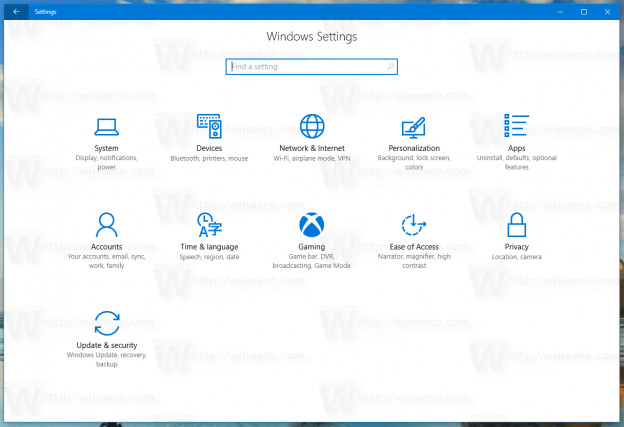Image resolution: width=624 pixels, height=427 pixels.
Task: Click the Accounts label
Action: point(106,247)
